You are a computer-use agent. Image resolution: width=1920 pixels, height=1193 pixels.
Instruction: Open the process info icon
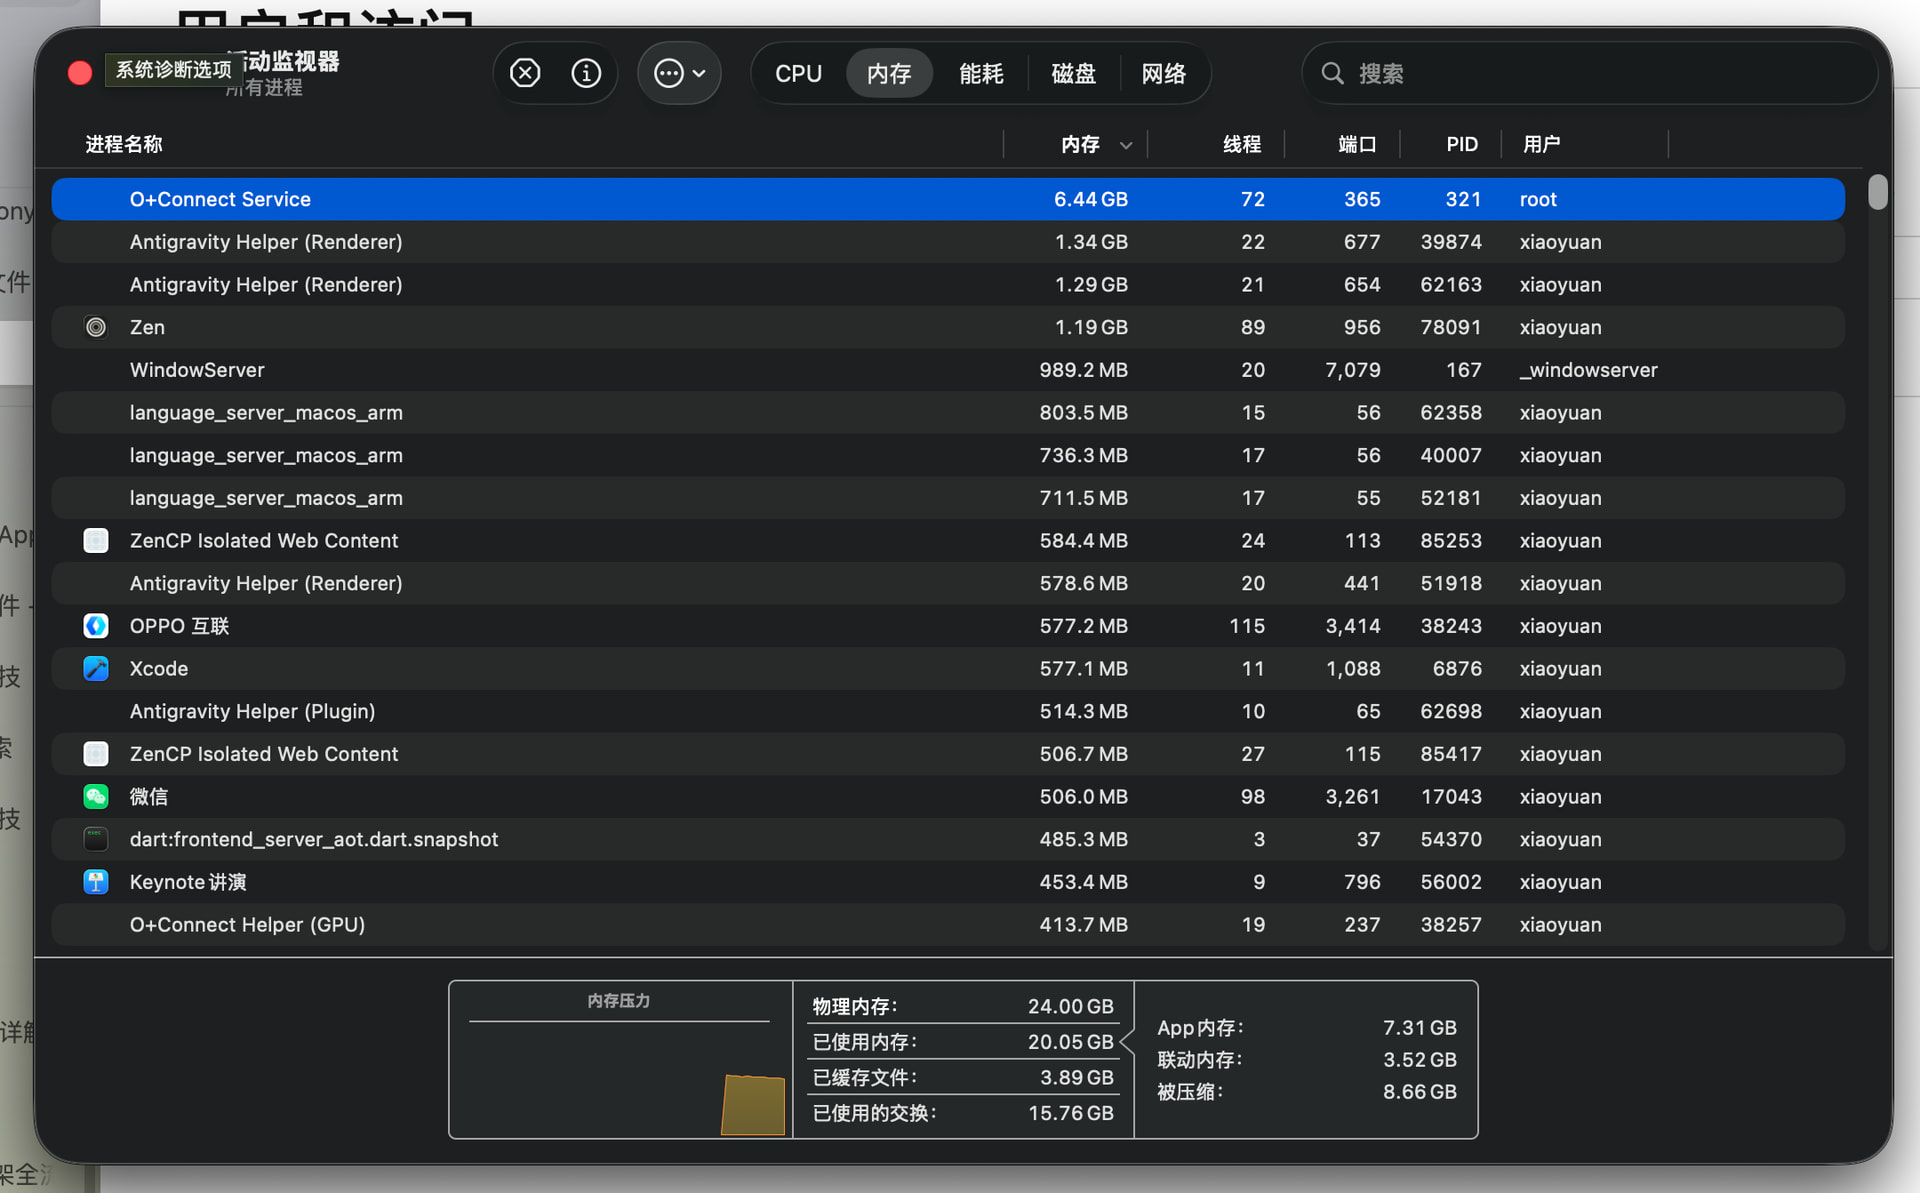(586, 73)
